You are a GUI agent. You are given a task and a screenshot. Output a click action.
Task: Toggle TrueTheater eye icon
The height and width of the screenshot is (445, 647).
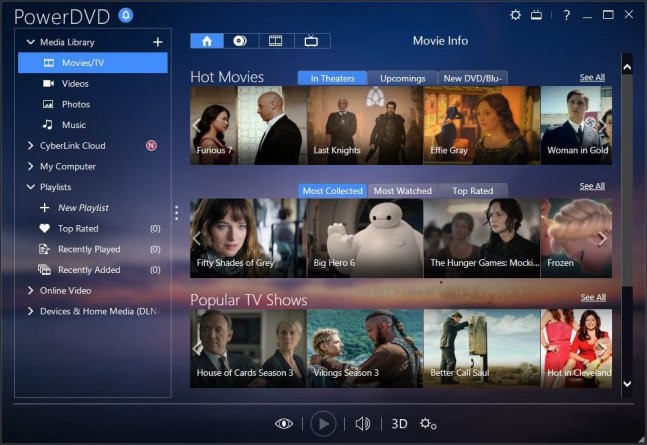[284, 424]
